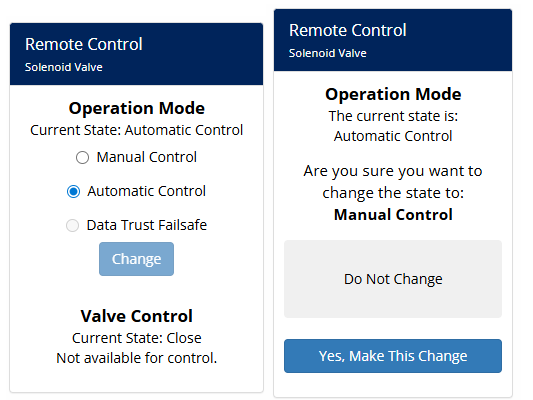
Task: Click the Automatic Control option label
Action: [147, 191]
